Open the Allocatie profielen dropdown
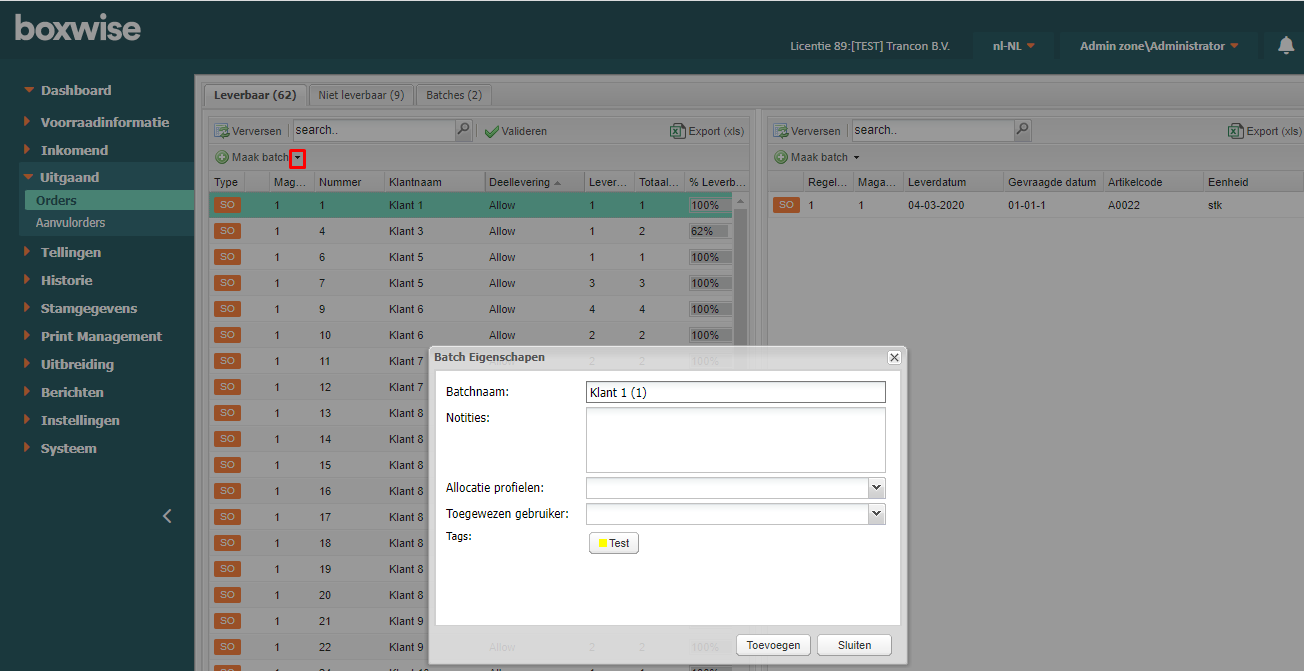Image resolution: width=1304 pixels, height=671 pixels. (x=876, y=487)
